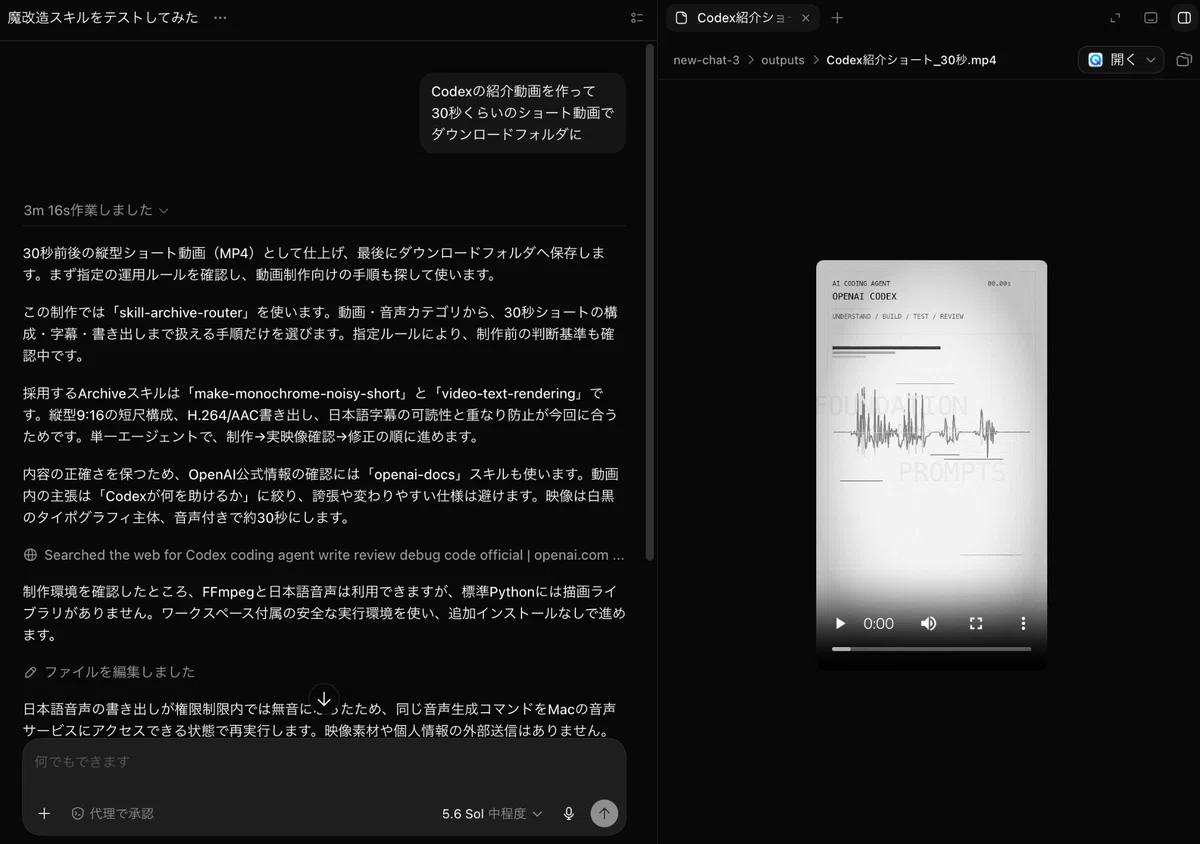
Task: Click the user message about Codexの紹介動画
Action: [522, 113]
